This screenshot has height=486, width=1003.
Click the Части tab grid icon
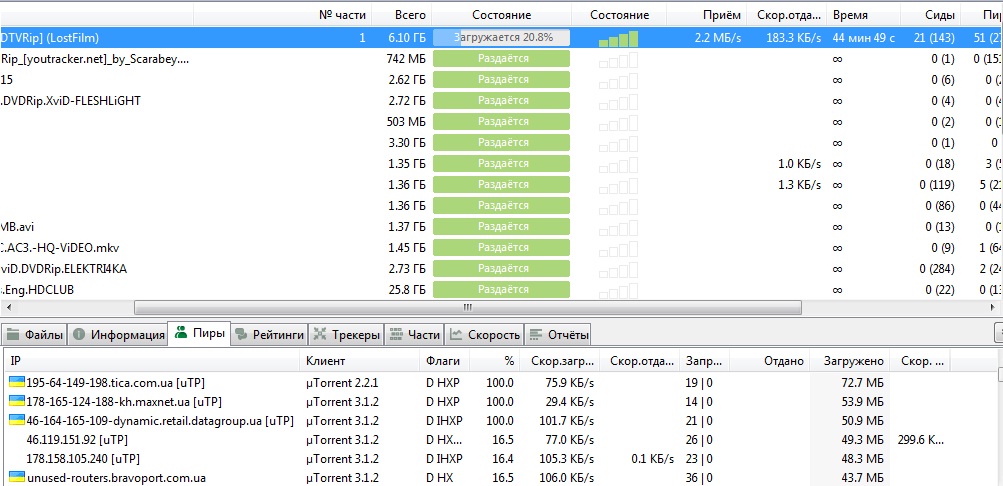(x=397, y=335)
